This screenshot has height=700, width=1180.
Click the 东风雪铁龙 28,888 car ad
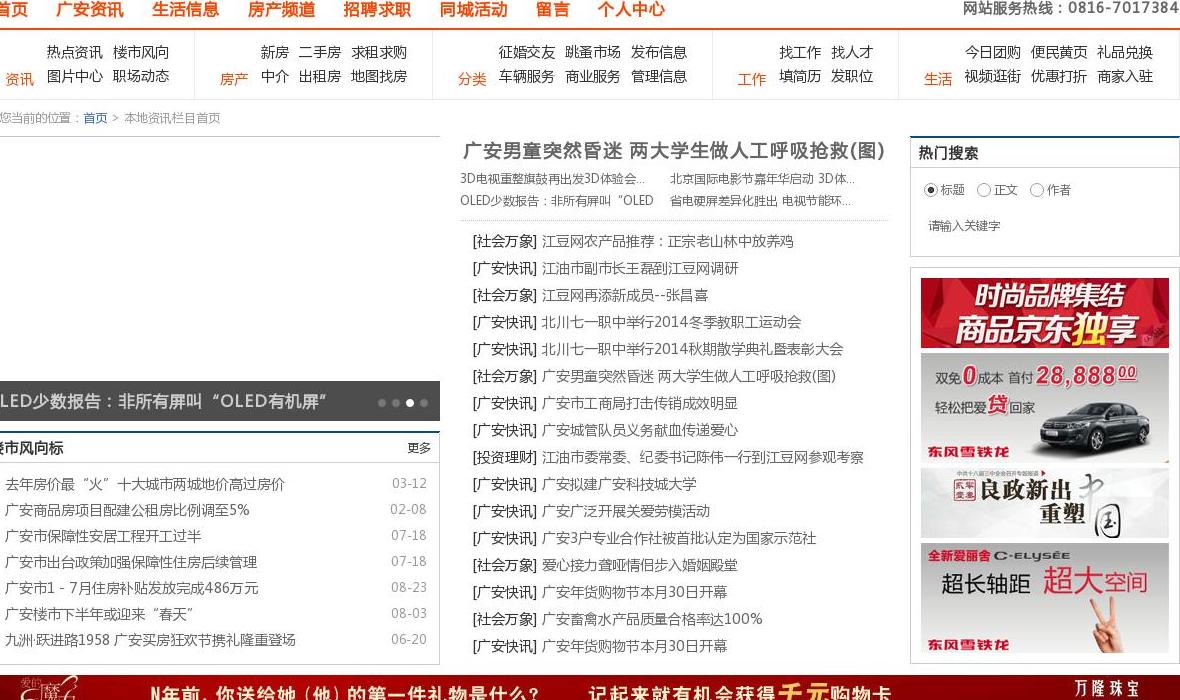coord(1045,407)
